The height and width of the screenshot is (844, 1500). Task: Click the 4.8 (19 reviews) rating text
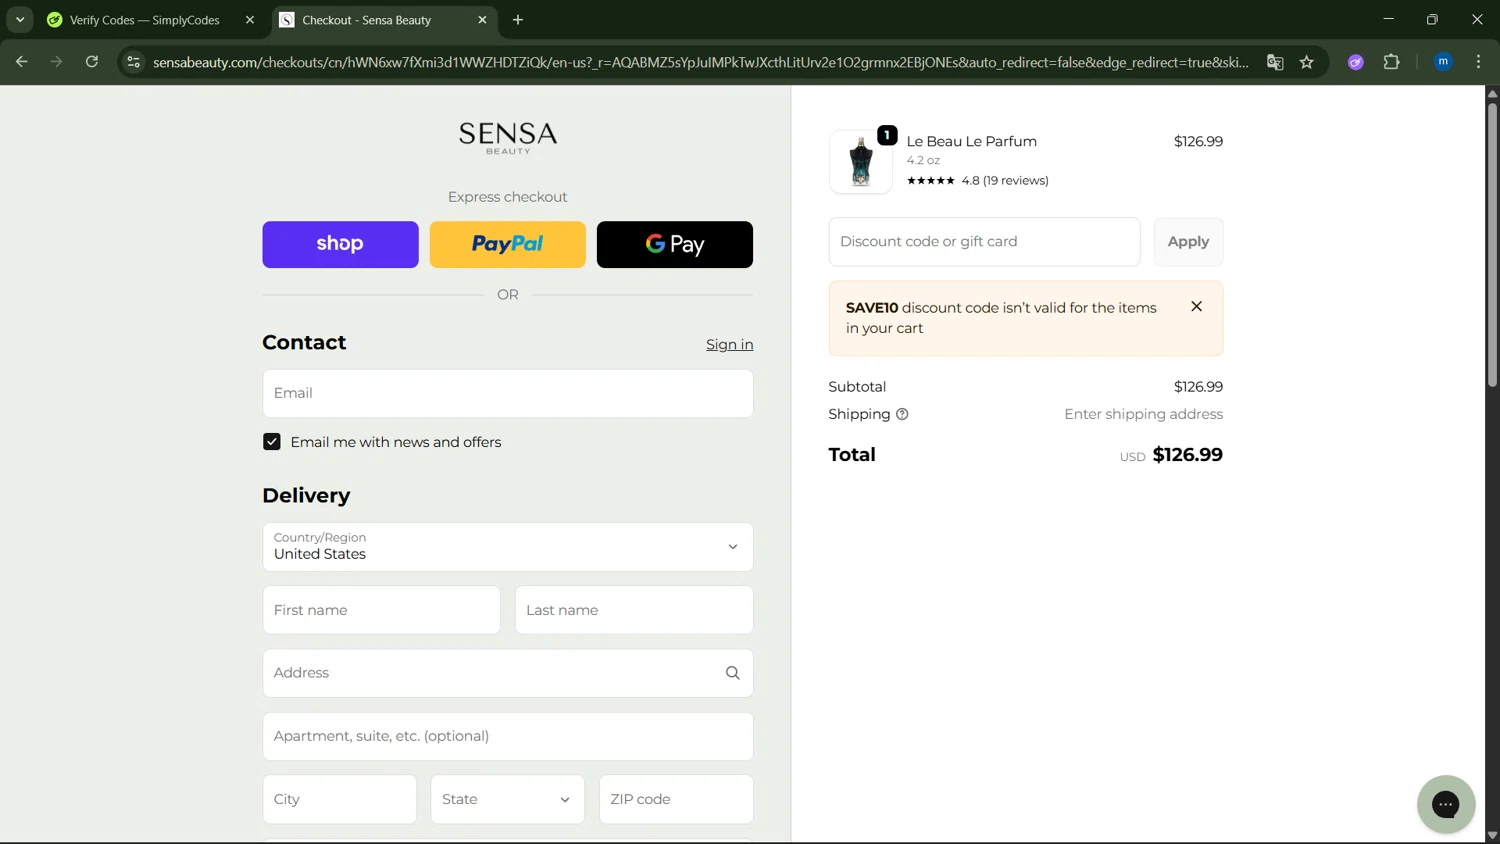coord(1005,181)
